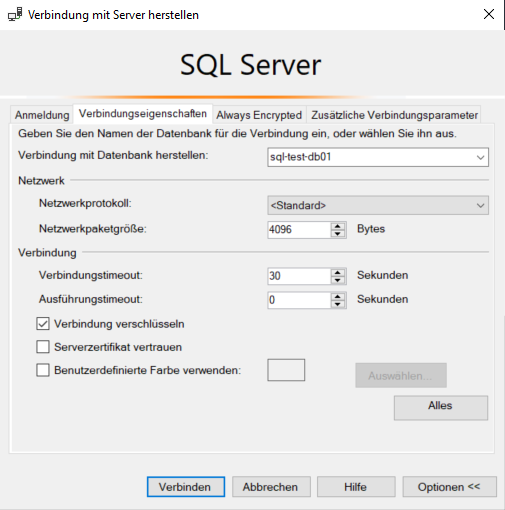Click the Ausführungstimeout value field 0
Image resolution: width=505 pixels, height=510 pixels.
[x=299, y=300]
